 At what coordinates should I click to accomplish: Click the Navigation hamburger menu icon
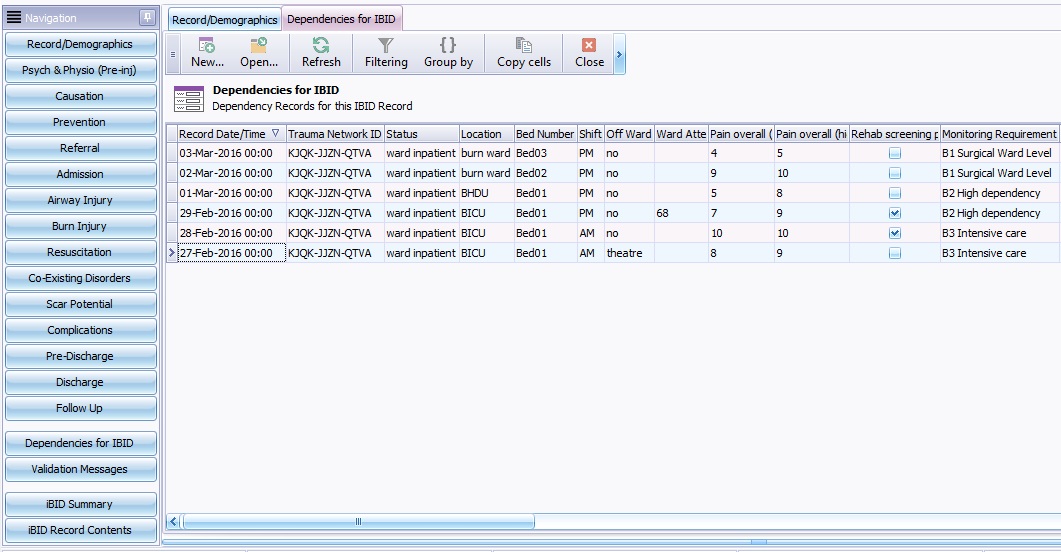pos(14,18)
